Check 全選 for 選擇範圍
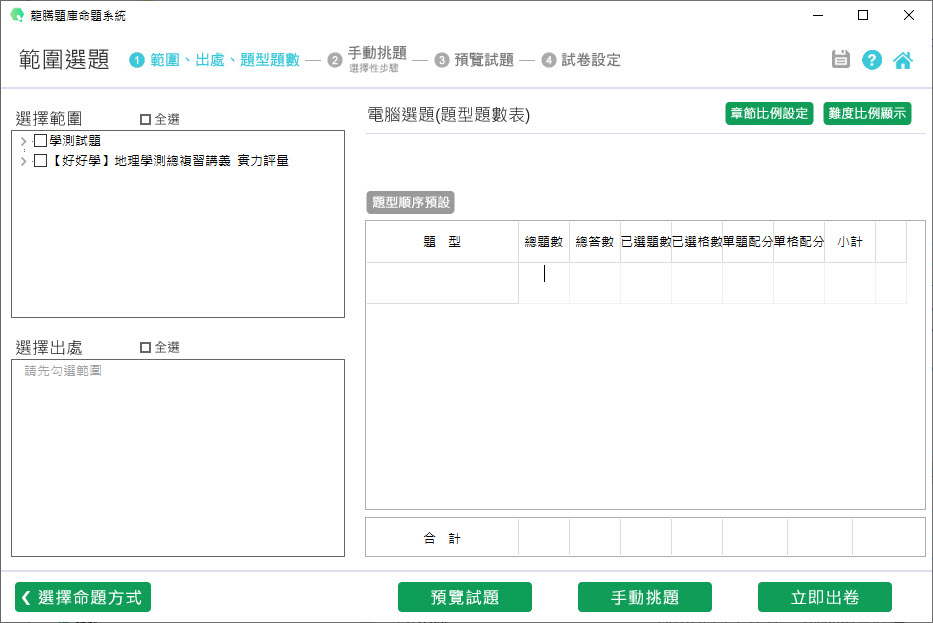The image size is (933, 623). click(146, 119)
